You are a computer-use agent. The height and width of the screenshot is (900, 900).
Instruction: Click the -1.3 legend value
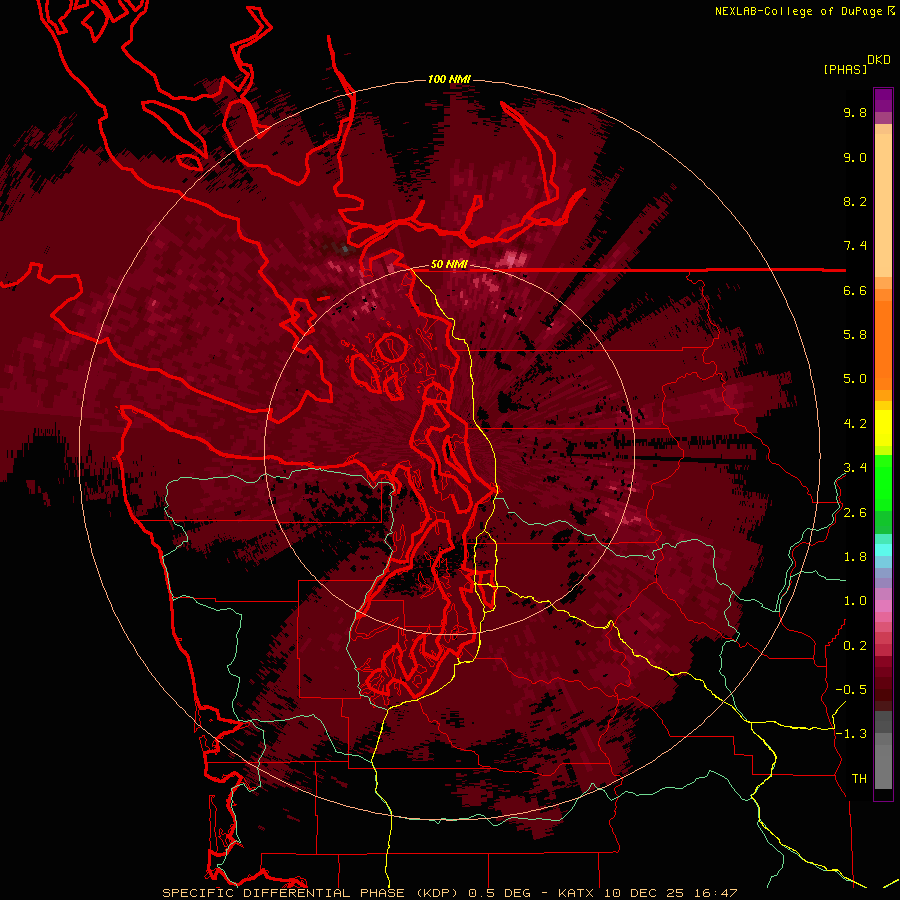pyautogui.click(x=851, y=734)
